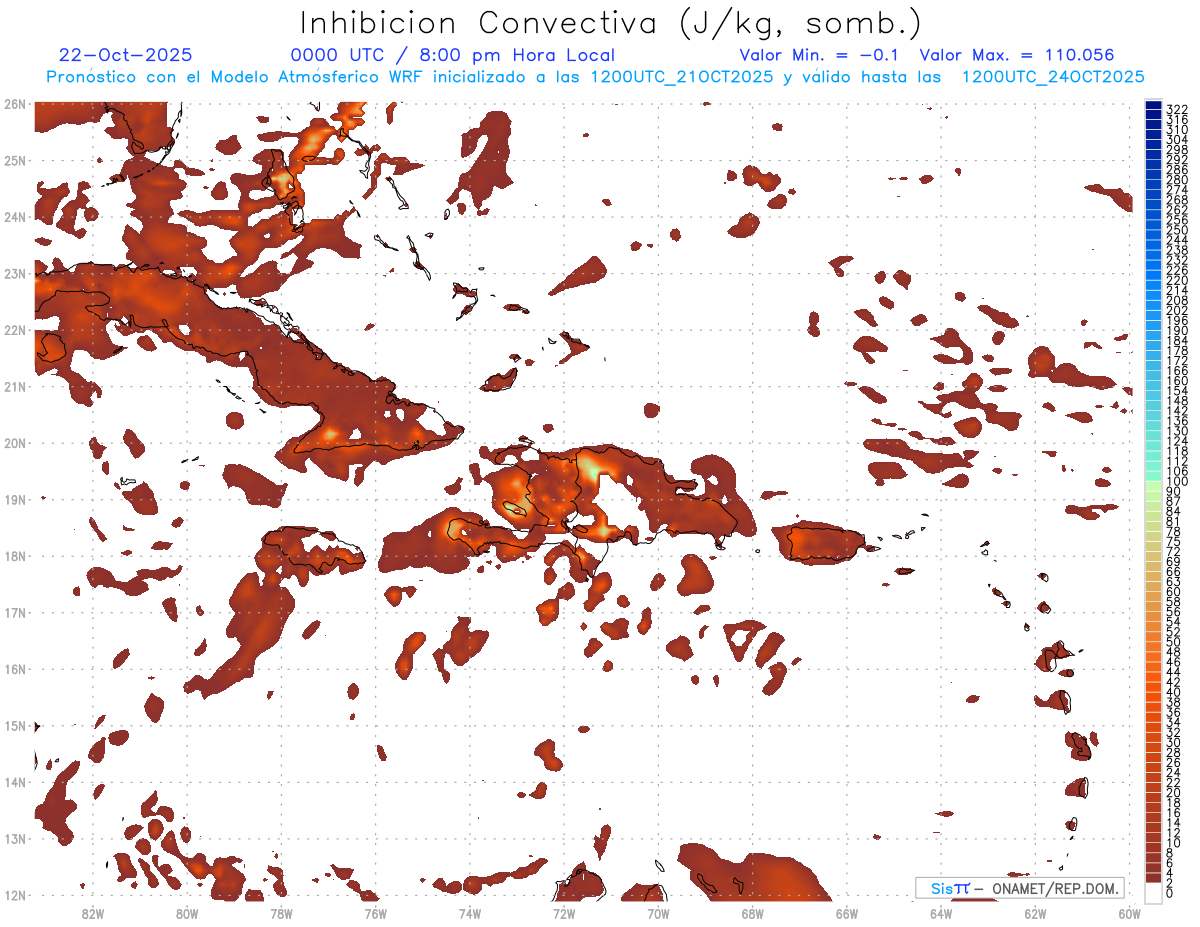This screenshot has height=927, width=1200.
Task: Click the '12N' latitude label
Action: pos(15,895)
